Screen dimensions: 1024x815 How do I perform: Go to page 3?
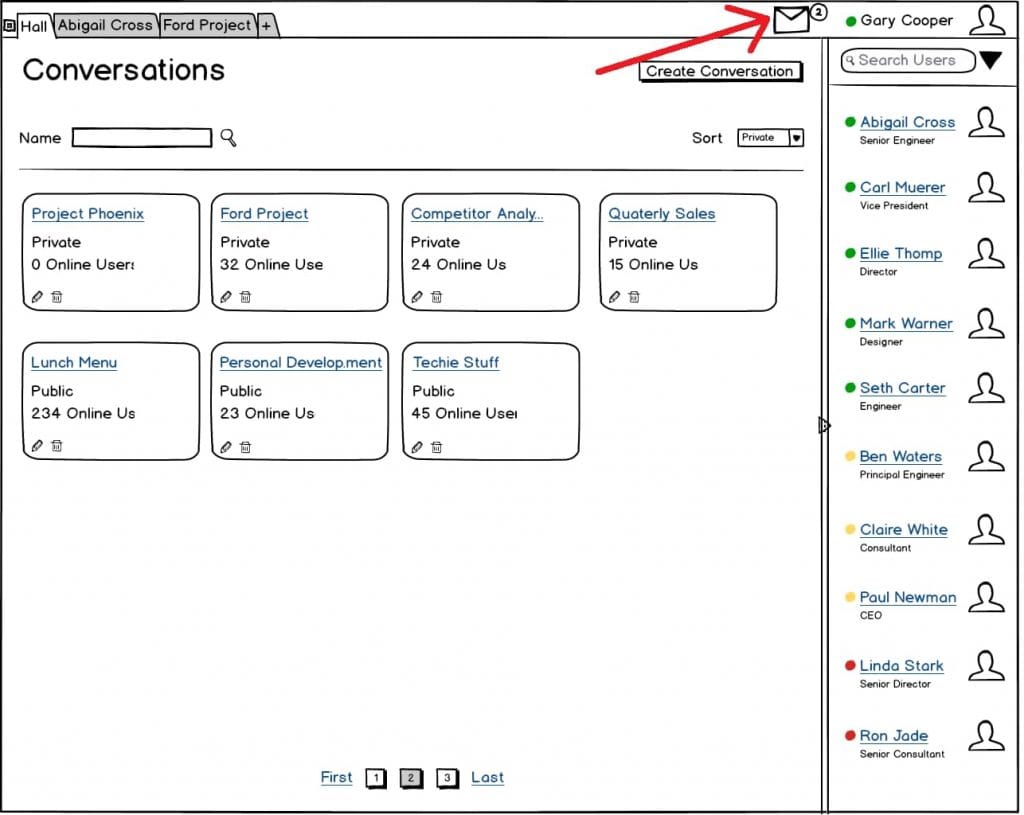pyautogui.click(x=447, y=778)
